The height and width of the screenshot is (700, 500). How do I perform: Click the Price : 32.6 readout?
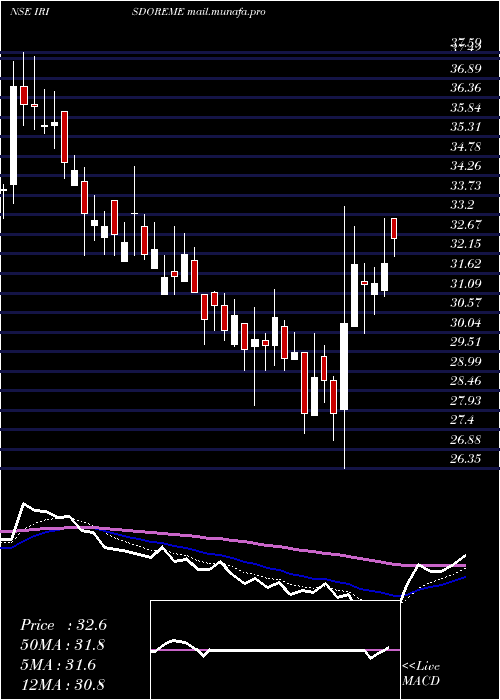(x=63, y=625)
